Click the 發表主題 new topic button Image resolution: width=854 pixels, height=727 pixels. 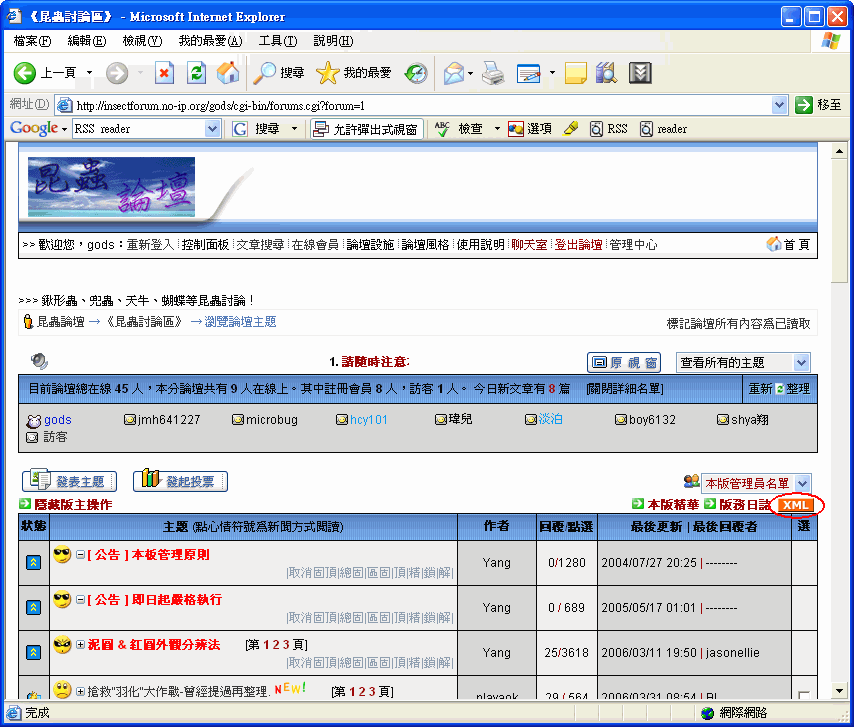(69, 481)
